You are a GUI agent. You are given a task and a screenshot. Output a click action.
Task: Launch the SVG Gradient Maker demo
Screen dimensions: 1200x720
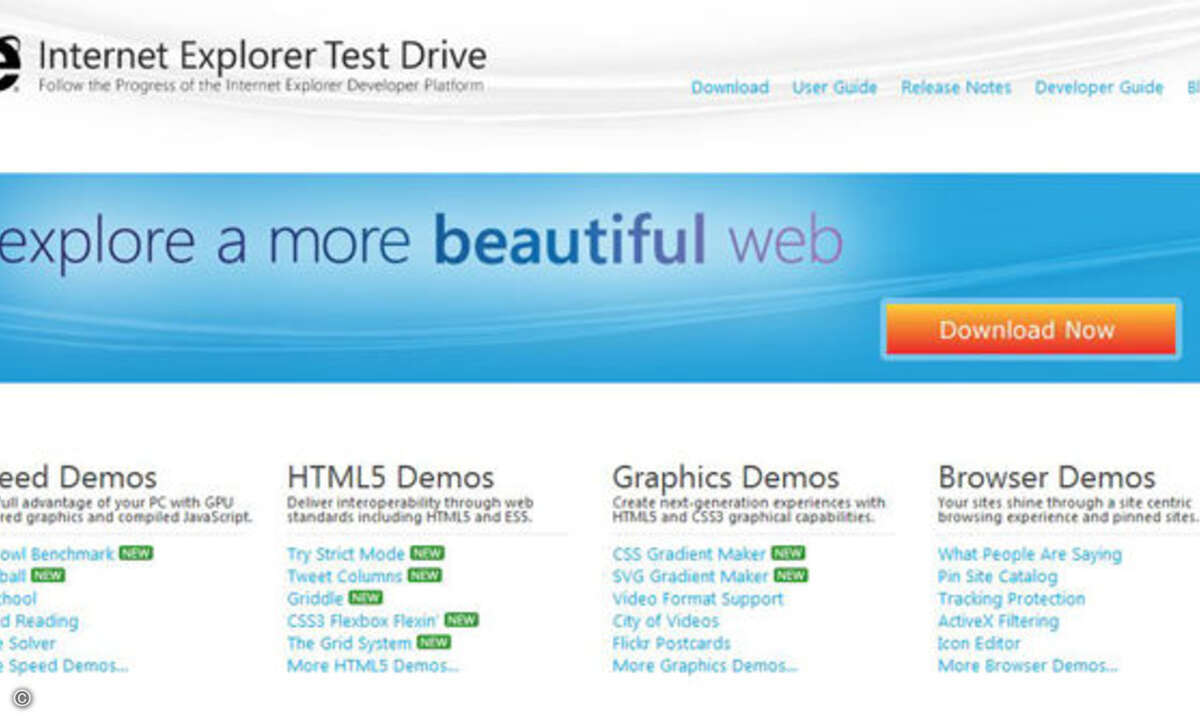coord(691,576)
